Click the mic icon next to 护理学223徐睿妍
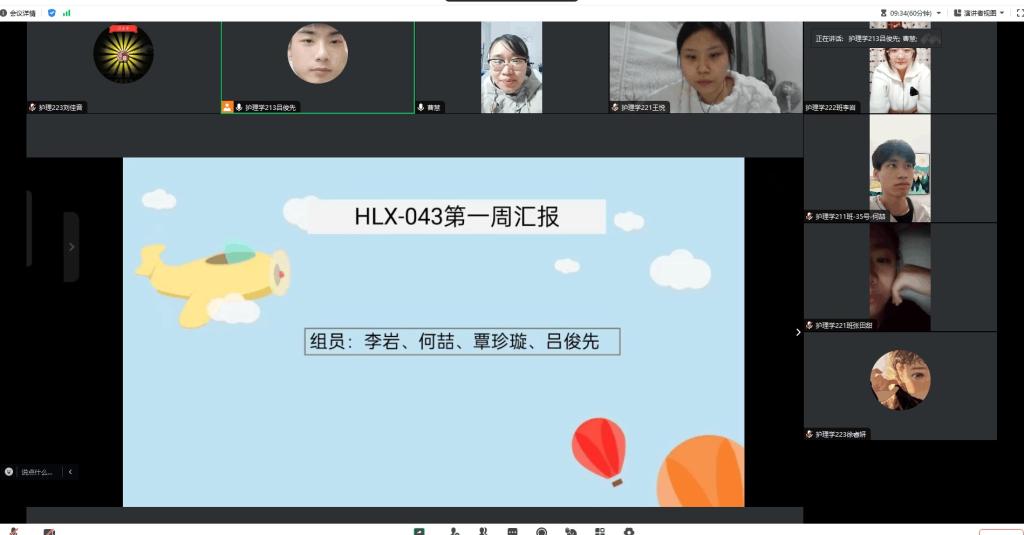Screen dimensions: 1024x535 point(810,434)
